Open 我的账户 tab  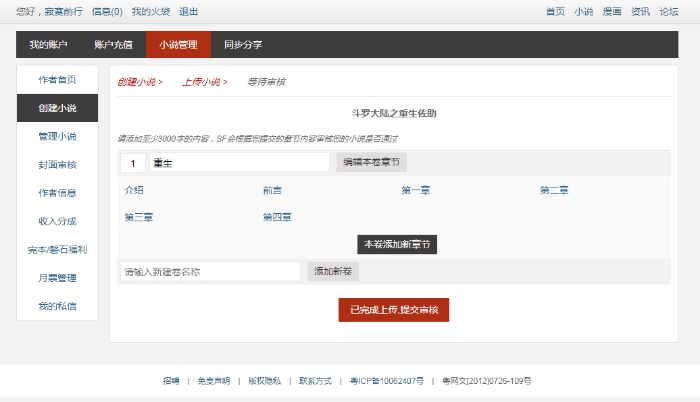pos(48,45)
